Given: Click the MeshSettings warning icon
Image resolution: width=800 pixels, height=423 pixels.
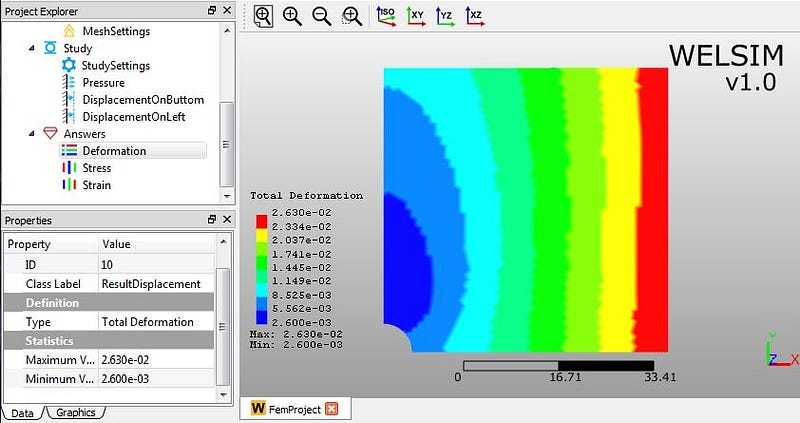Looking at the screenshot, I should (x=69, y=31).
